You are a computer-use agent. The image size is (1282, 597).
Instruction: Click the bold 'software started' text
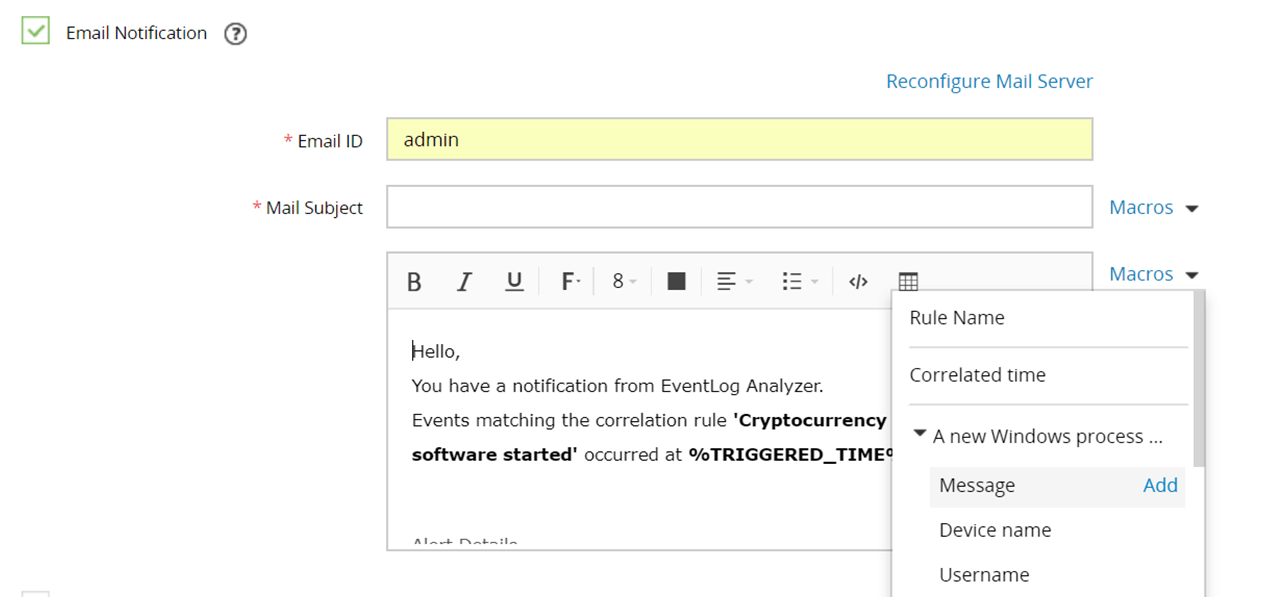(495, 454)
